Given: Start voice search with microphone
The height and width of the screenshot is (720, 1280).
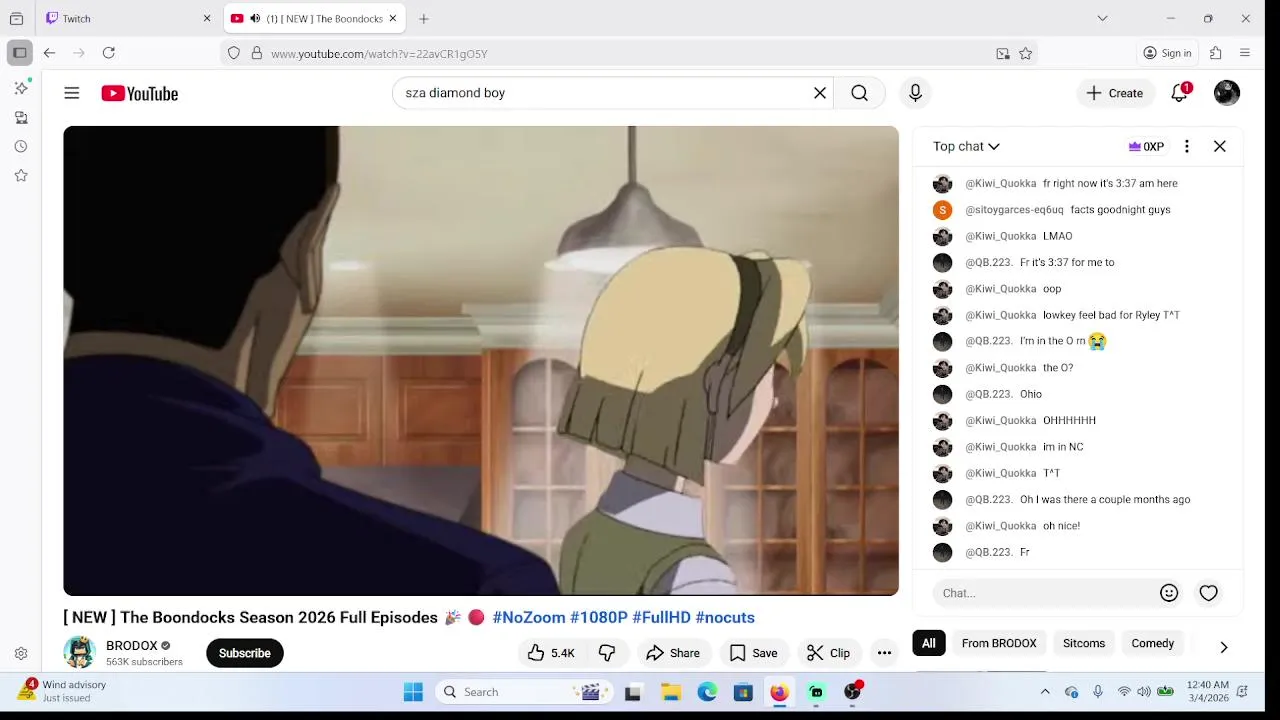Looking at the screenshot, I should [x=915, y=93].
